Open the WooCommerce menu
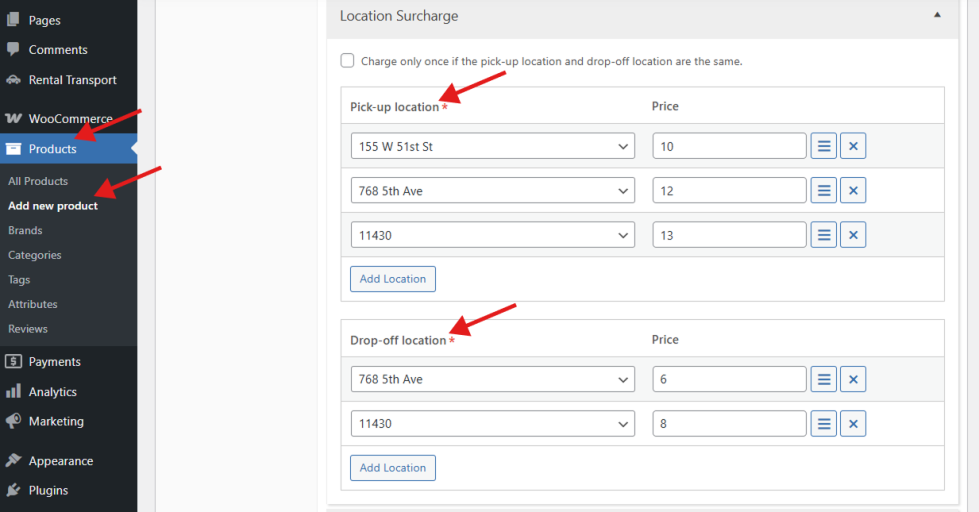The width and height of the screenshot is (979, 512). click(70, 119)
